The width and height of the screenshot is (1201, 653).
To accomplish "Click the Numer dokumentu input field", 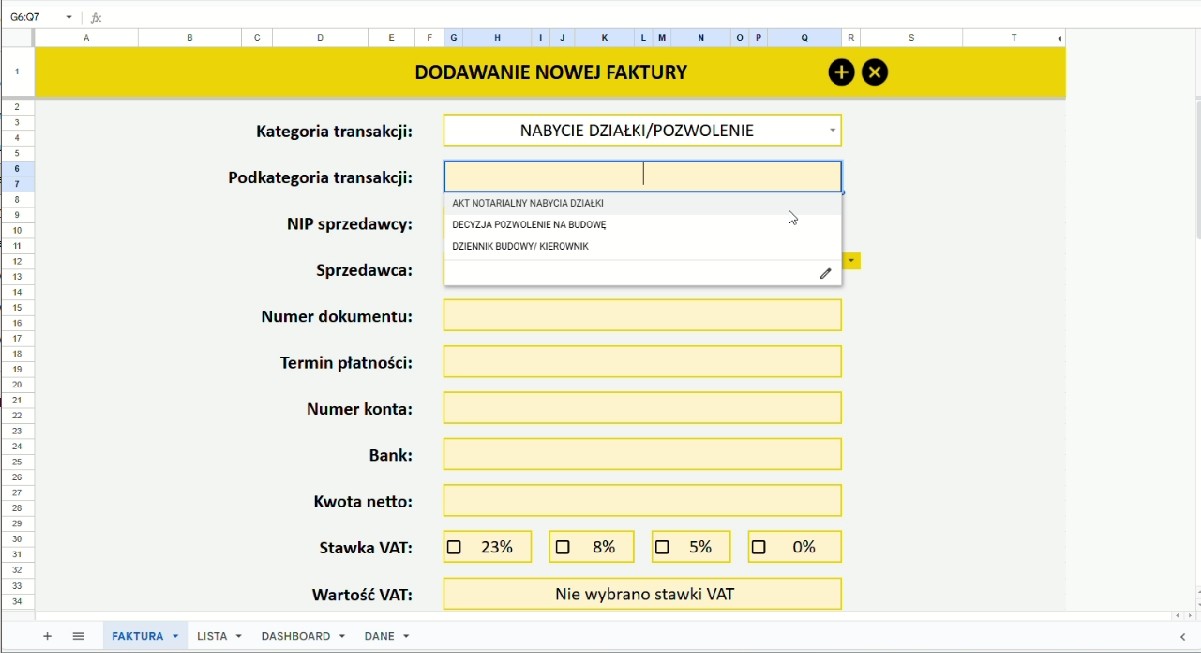I will click(x=643, y=315).
